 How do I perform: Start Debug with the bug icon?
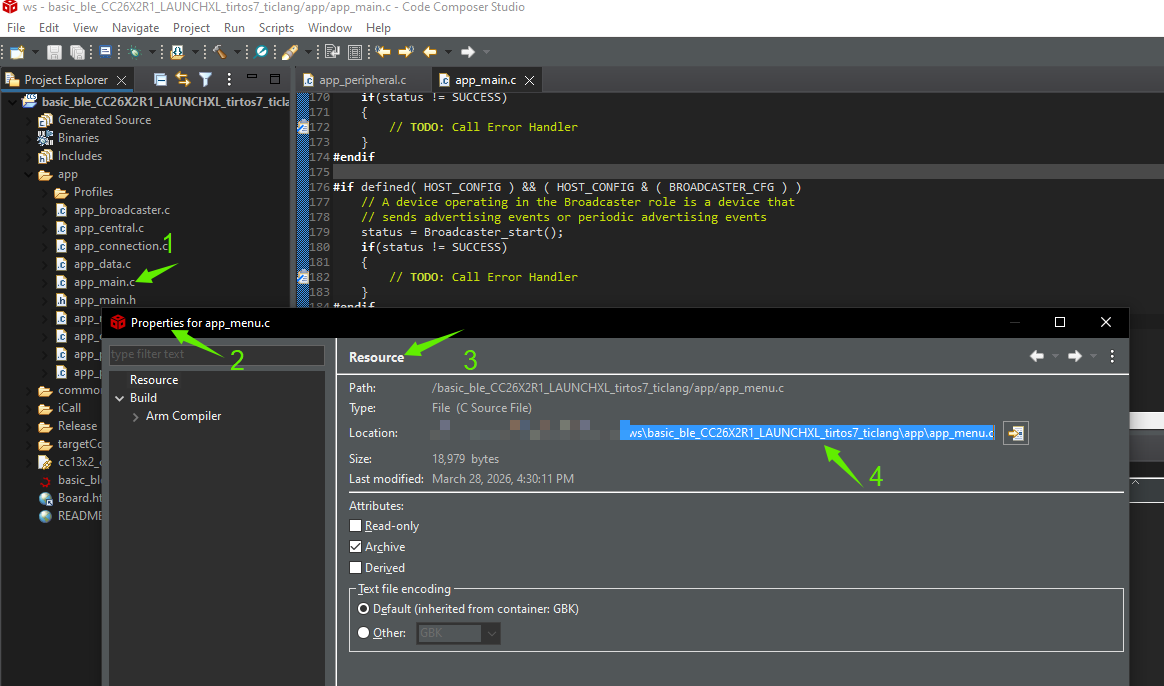(x=134, y=52)
